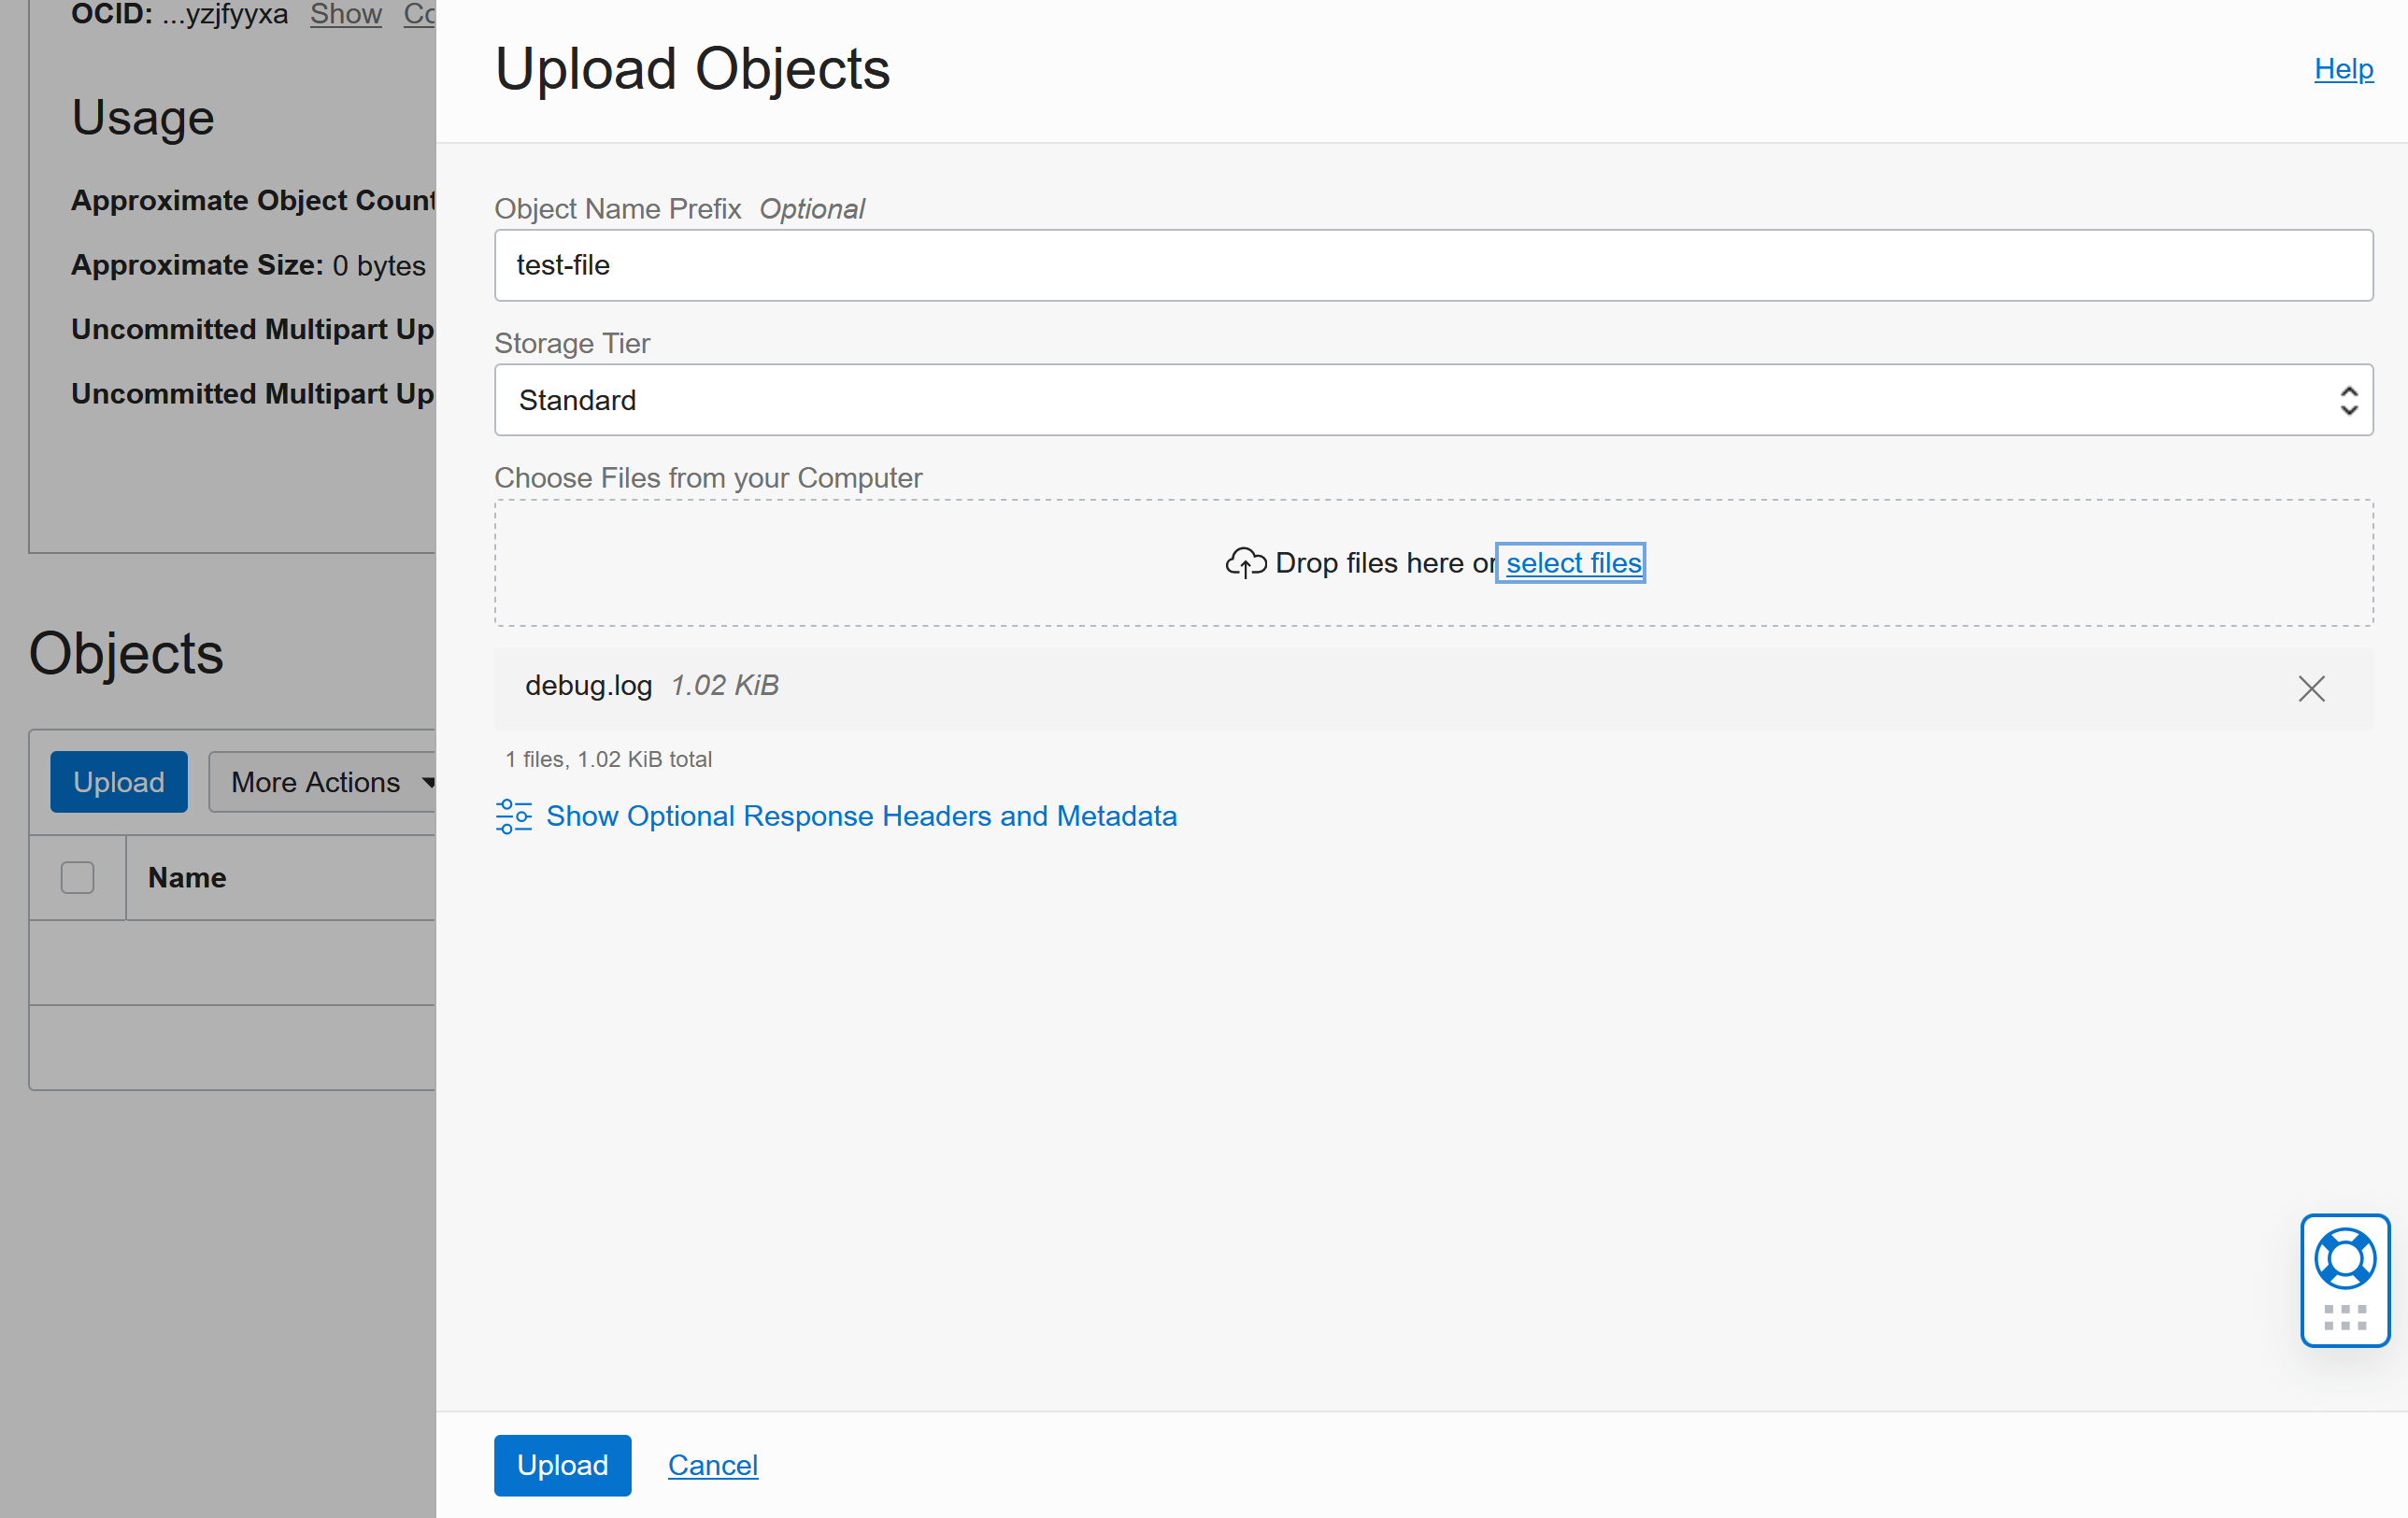The image size is (2408, 1518).
Task: Click the cloud upload icon in drop zone
Action: [1245, 563]
